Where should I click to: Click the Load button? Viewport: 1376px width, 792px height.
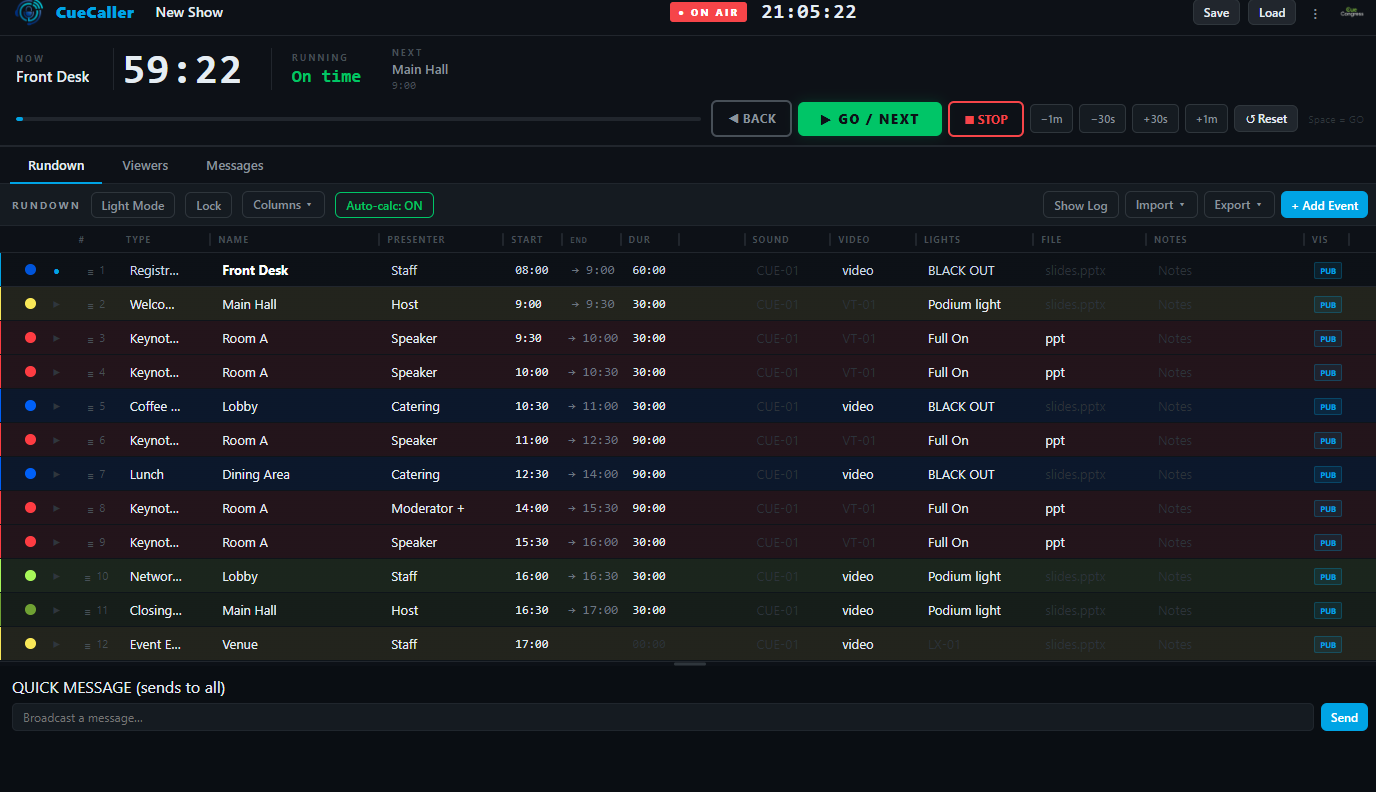(x=1272, y=13)
